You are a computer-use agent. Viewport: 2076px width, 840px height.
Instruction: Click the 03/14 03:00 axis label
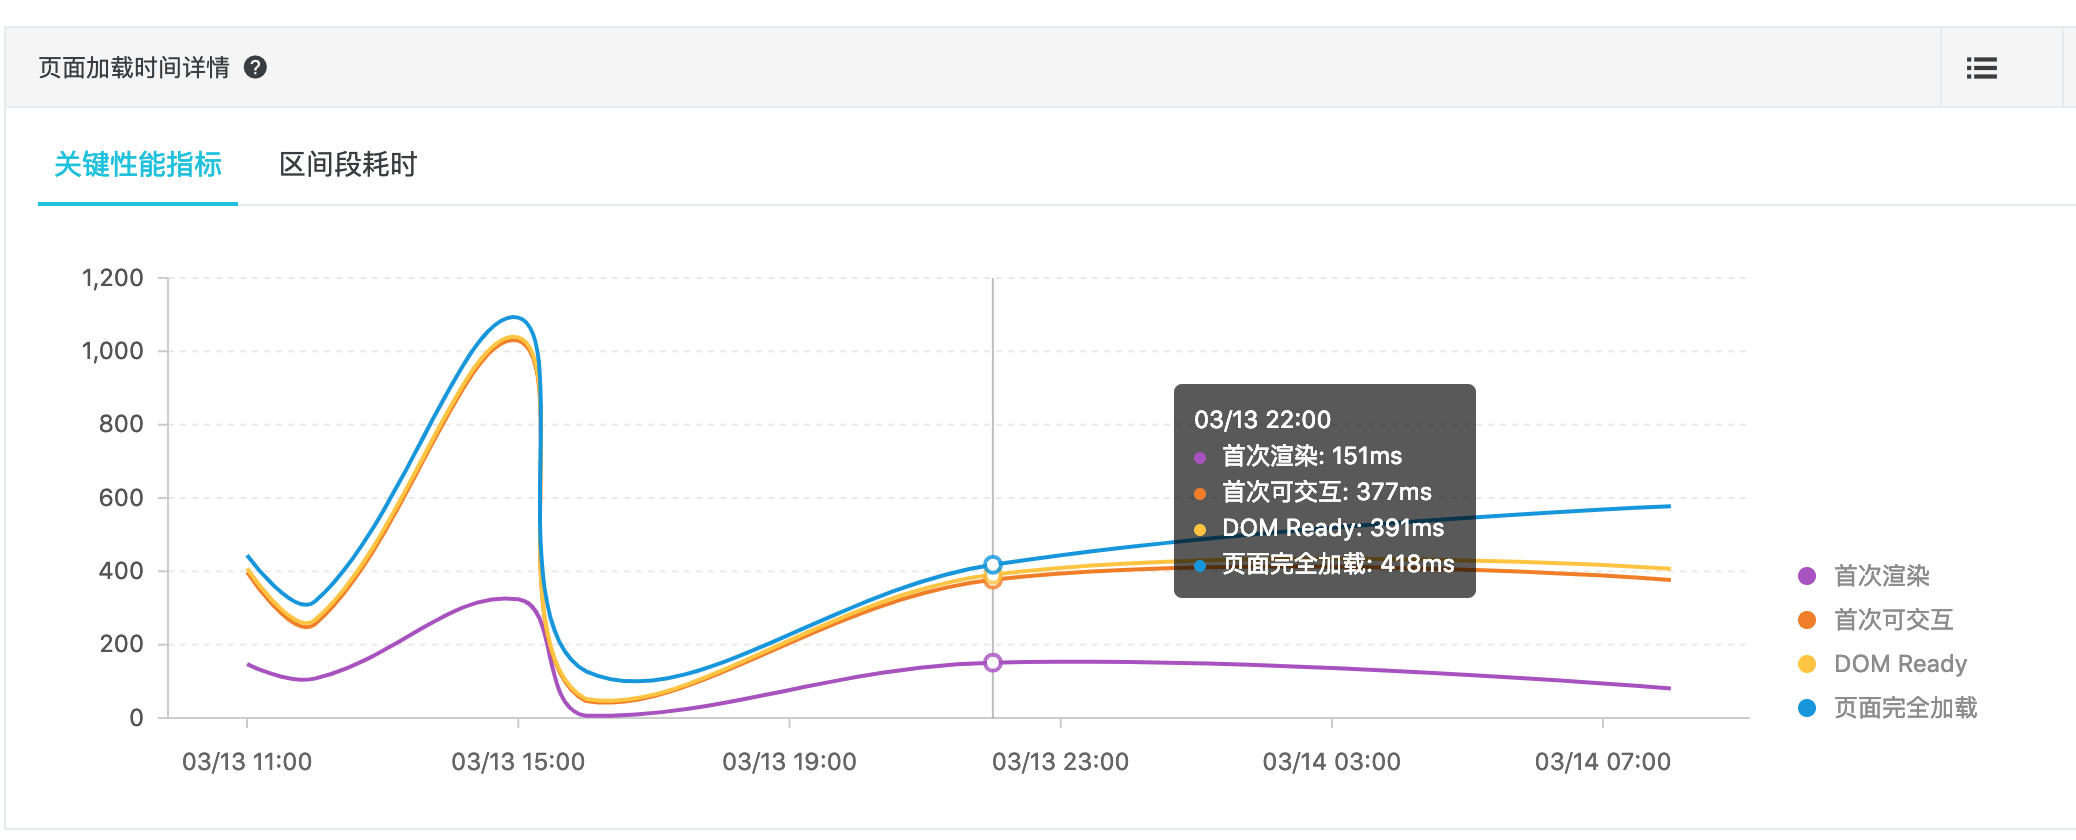coord(1331,762)
